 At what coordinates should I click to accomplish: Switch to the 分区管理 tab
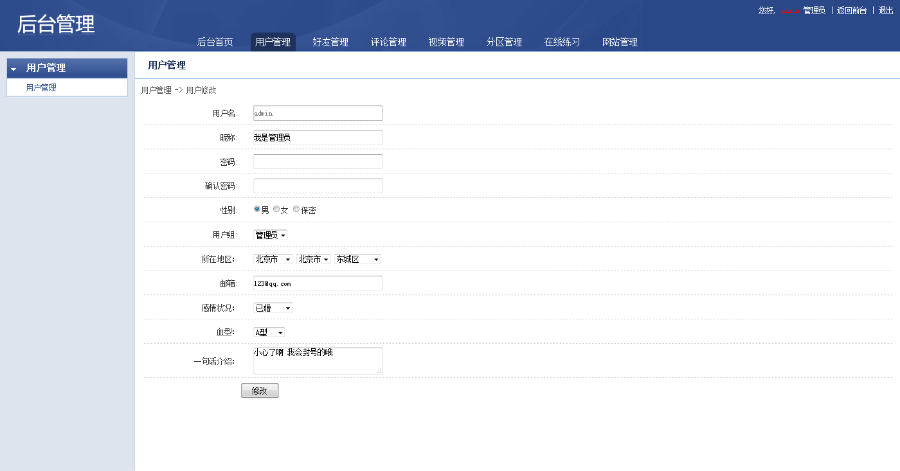click(504, 42)
